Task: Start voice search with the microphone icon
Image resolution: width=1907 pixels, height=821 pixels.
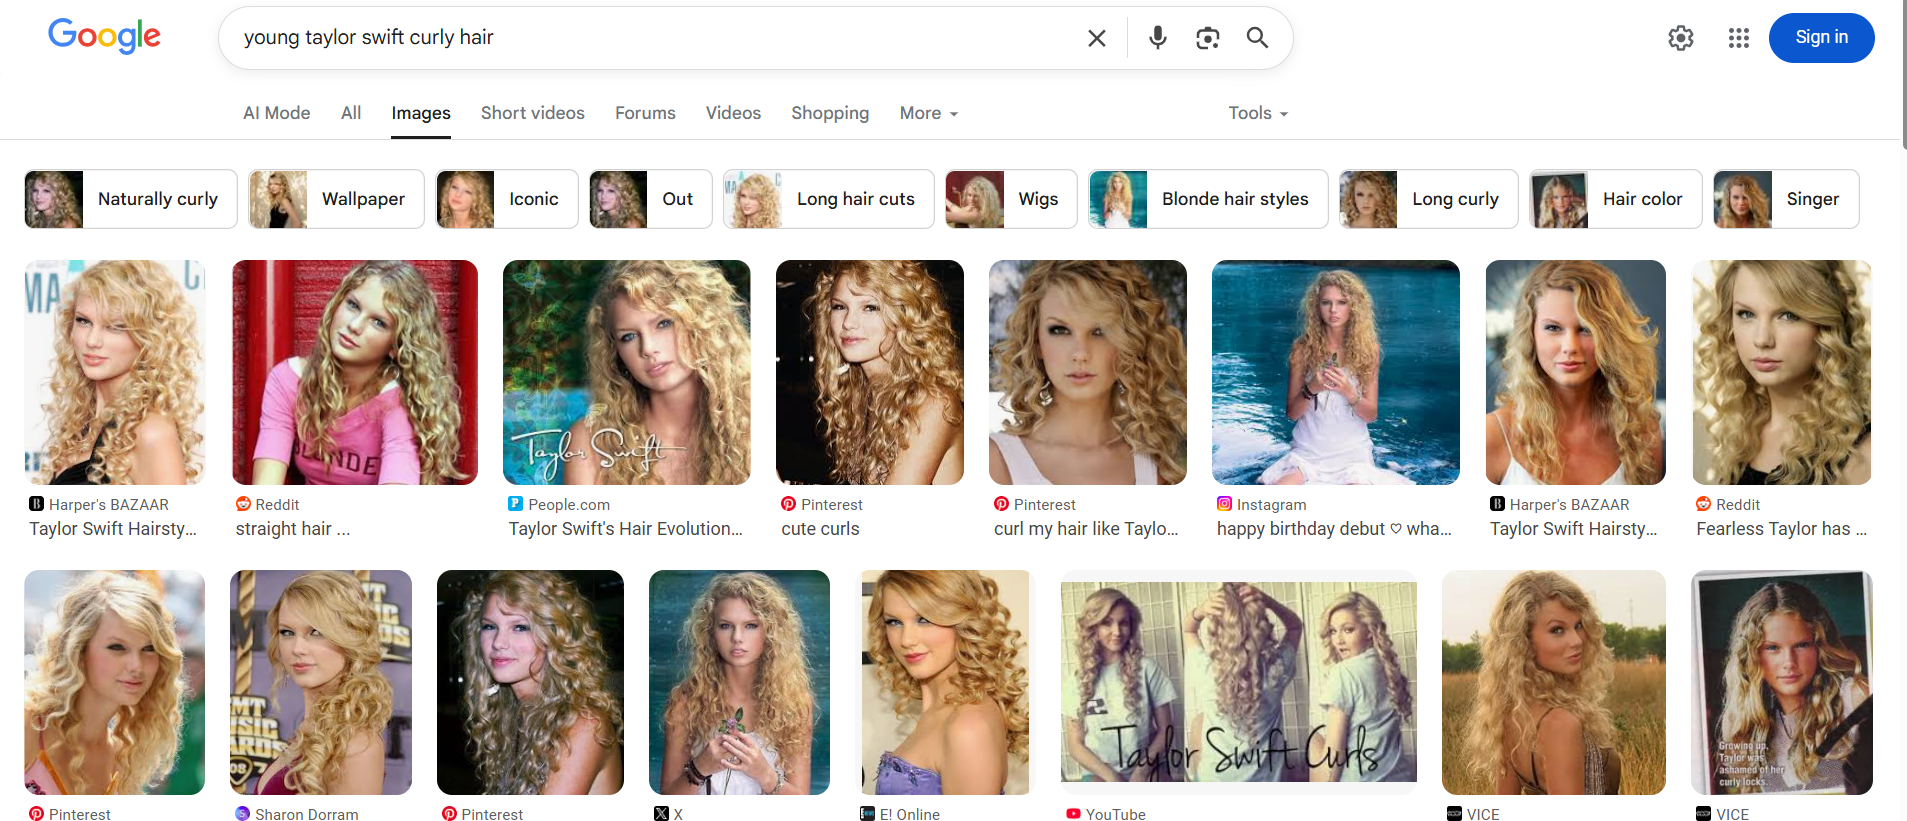Action: (1158, 38)
